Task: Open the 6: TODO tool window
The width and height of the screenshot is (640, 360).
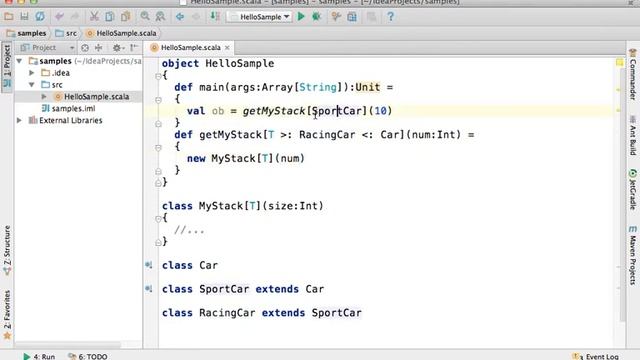Action: 88,356
